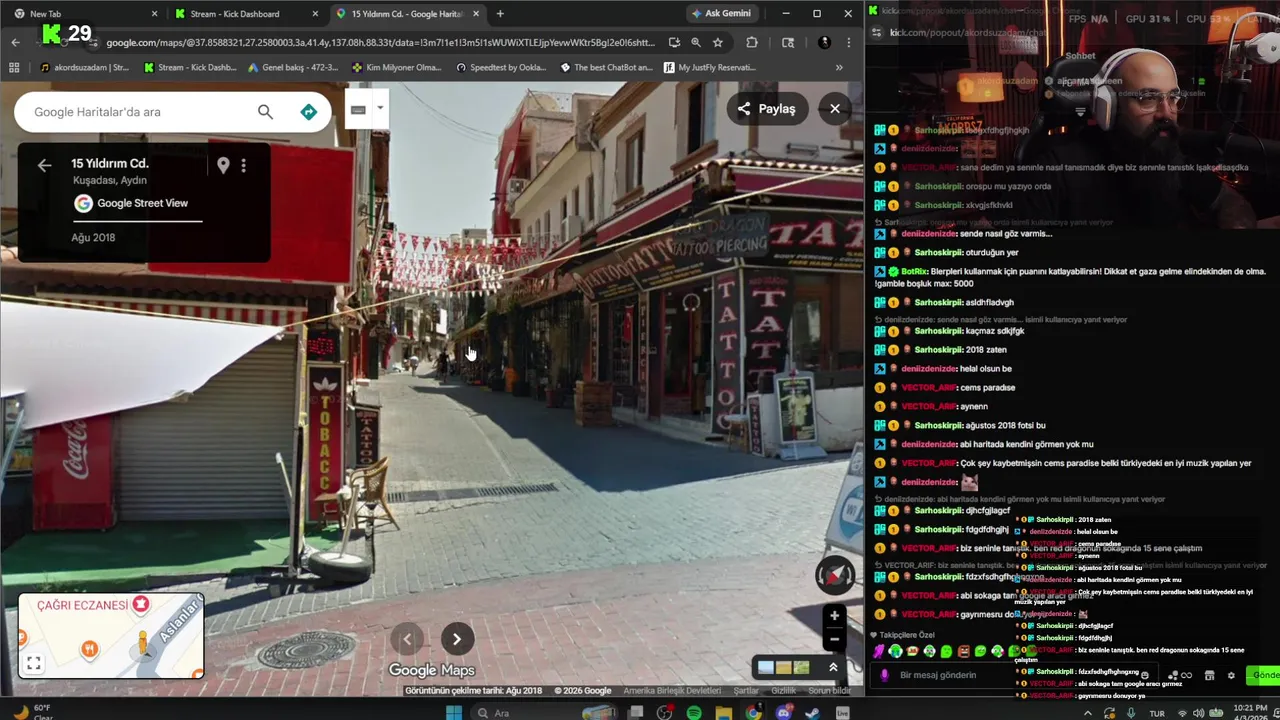Switch to Stream - Kick Dashboard tab
This screenshot has height=720, width=1280.
click(x=245, y=14)
